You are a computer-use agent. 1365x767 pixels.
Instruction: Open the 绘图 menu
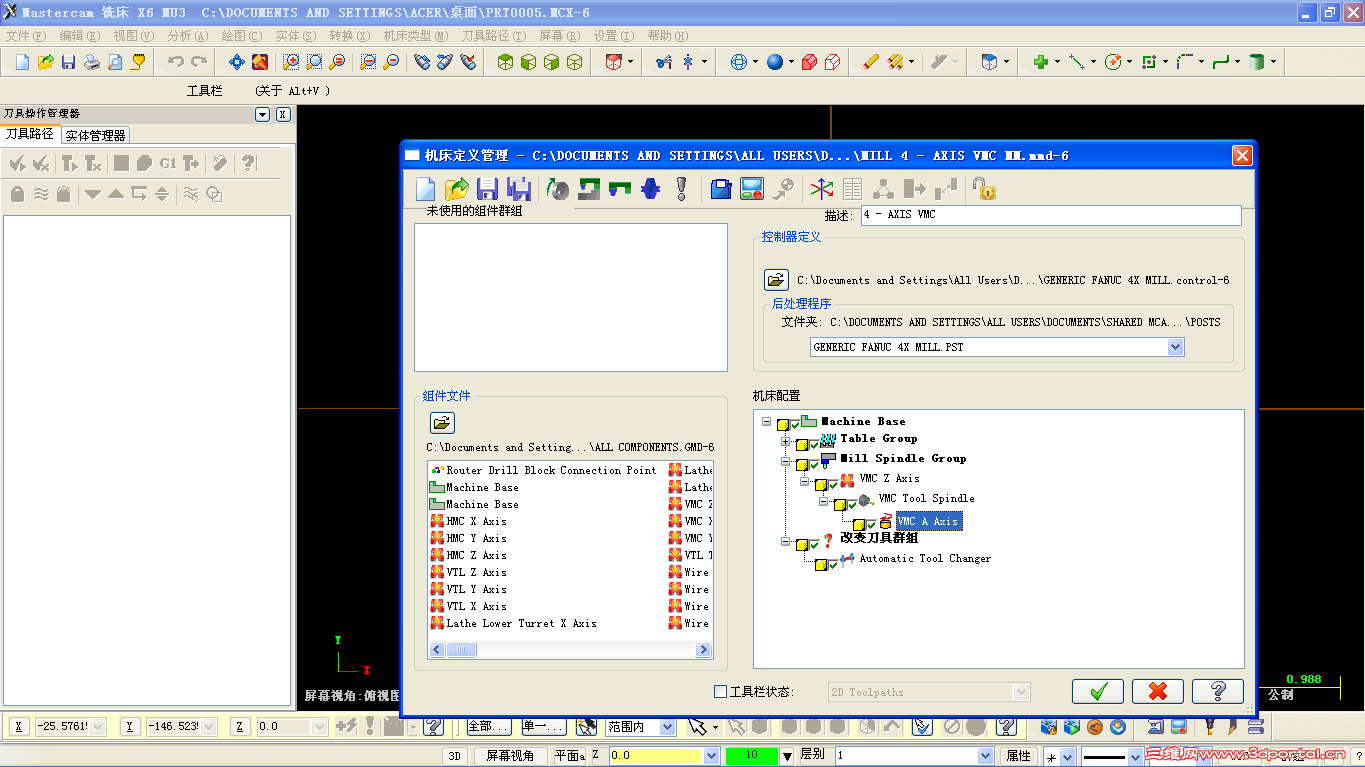point(241,35)
